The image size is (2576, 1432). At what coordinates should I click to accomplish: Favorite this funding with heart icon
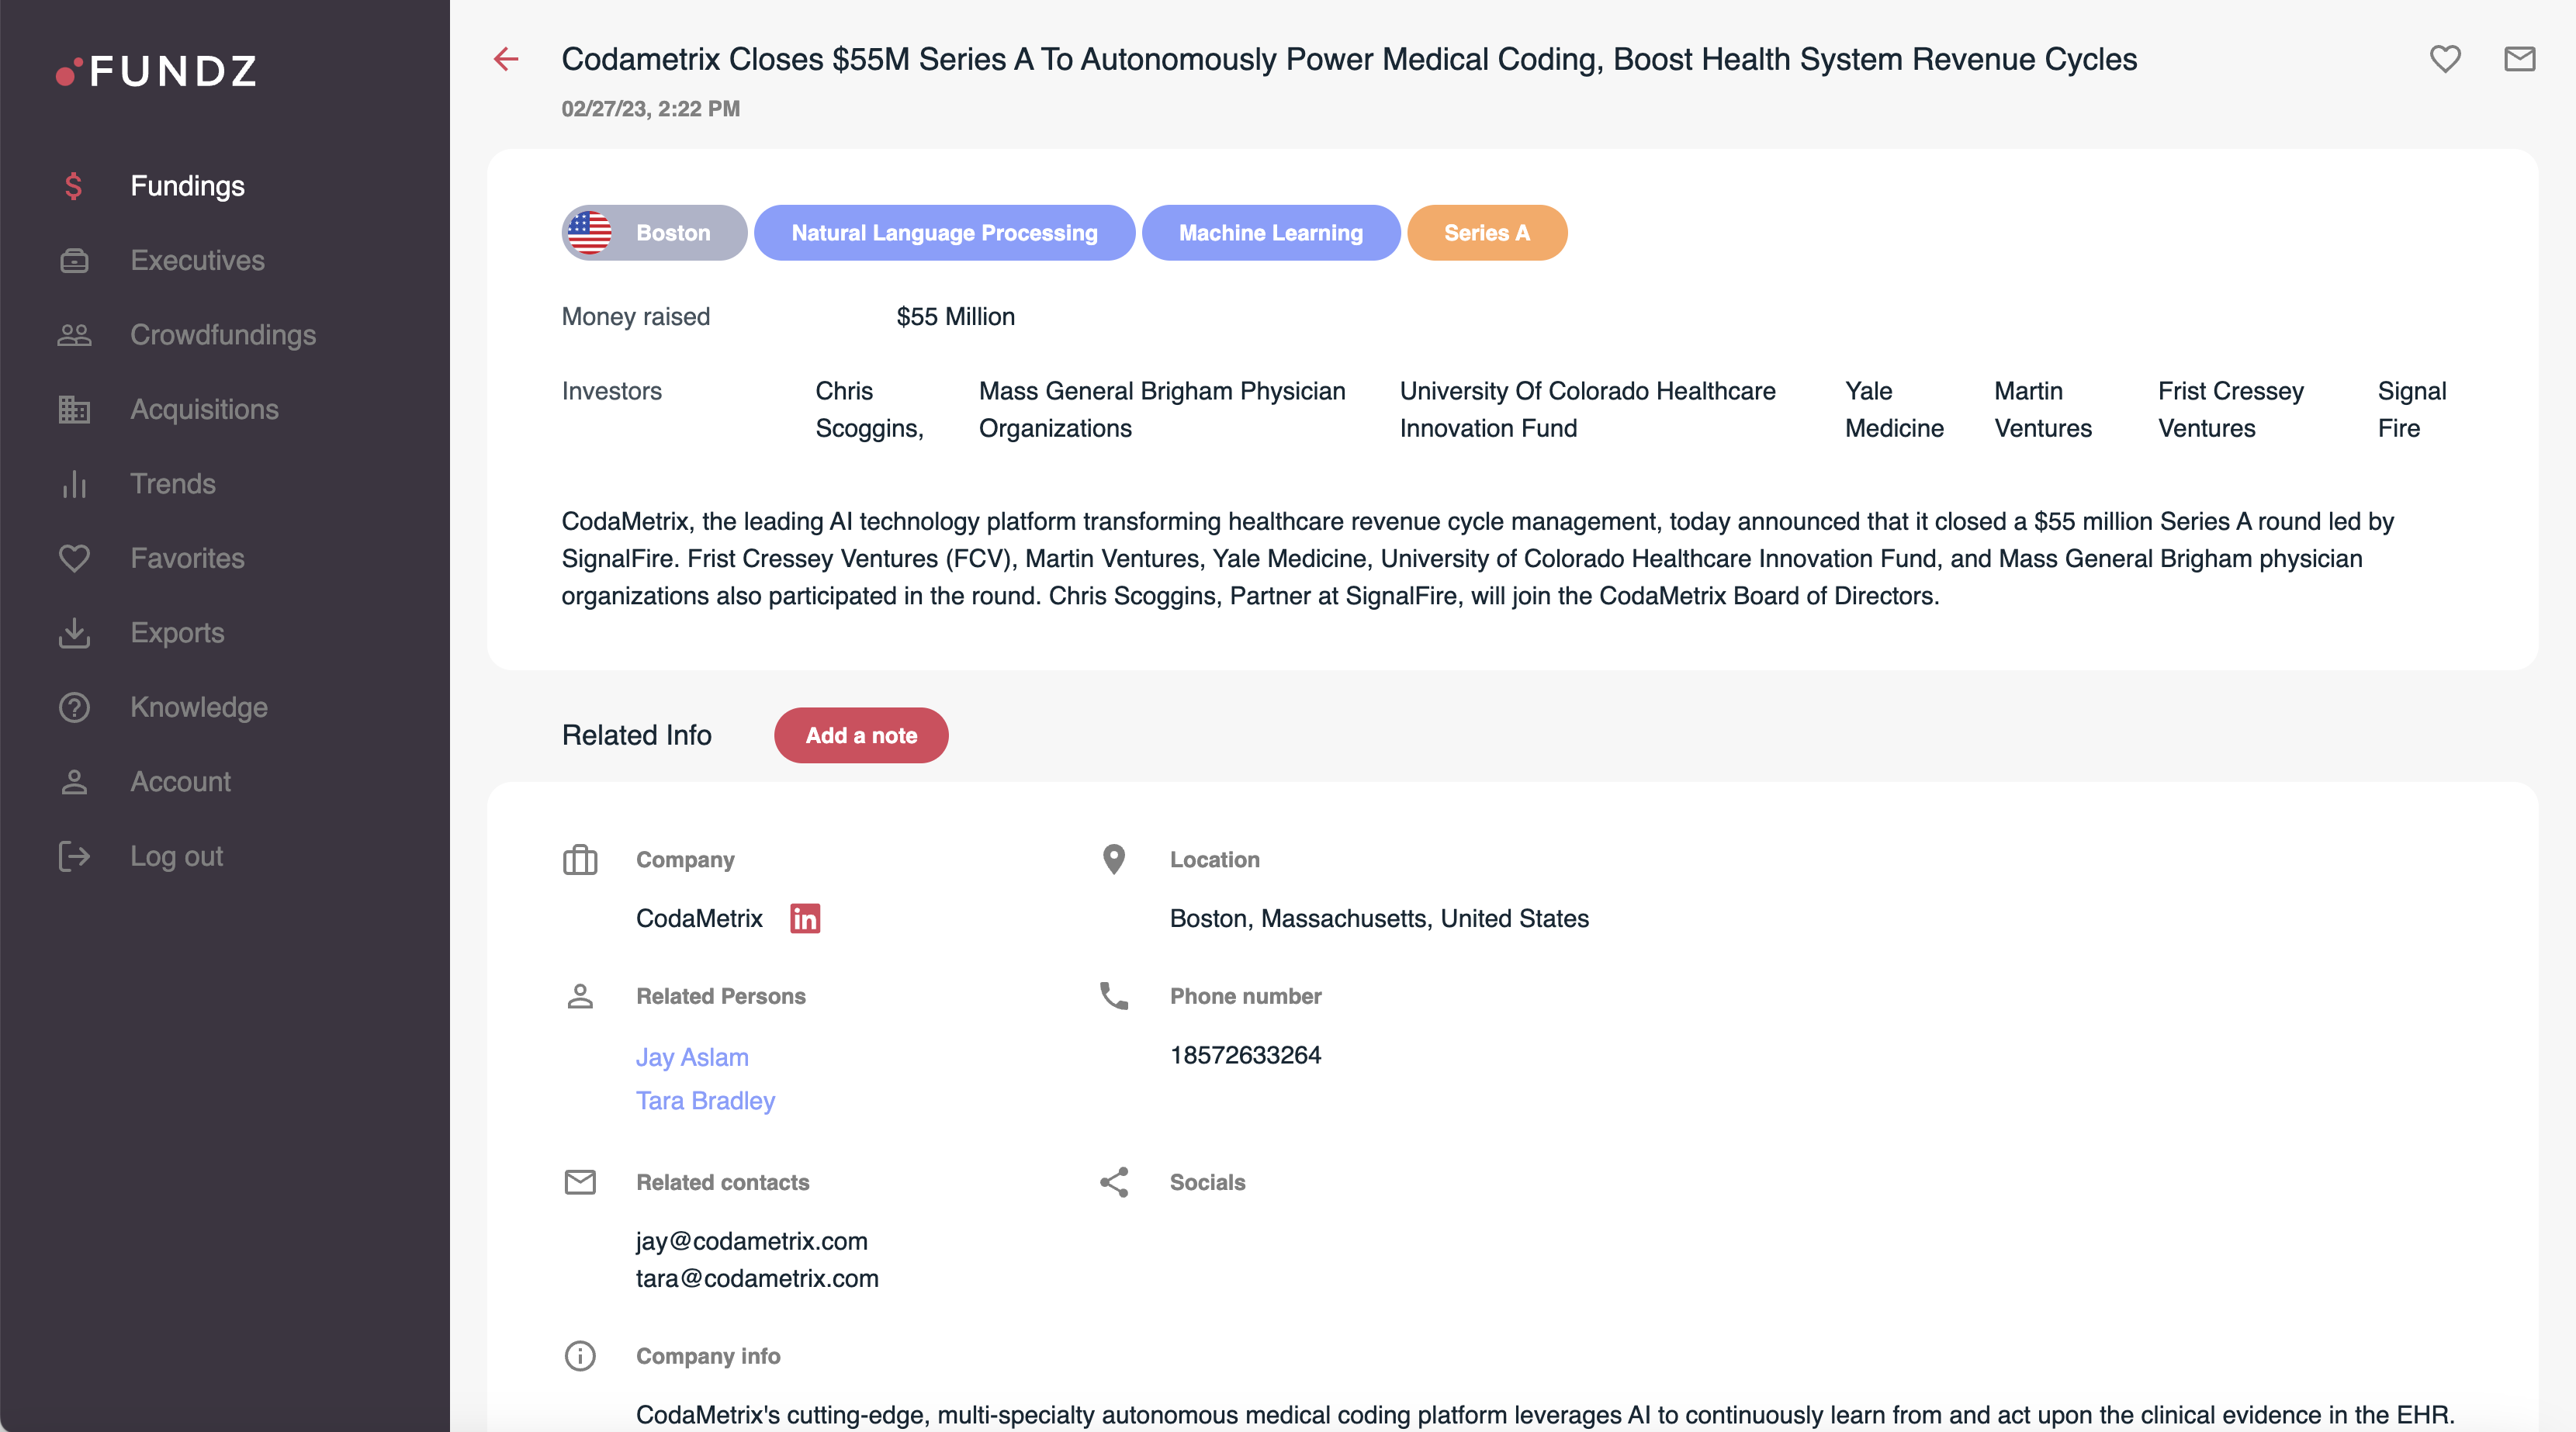tap(2445, 59)
